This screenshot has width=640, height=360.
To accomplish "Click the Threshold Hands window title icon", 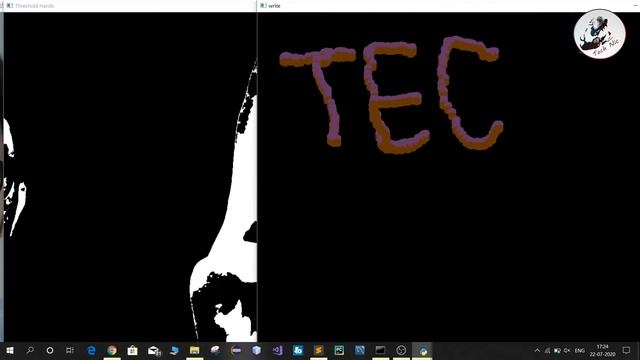I will point(10,6).
